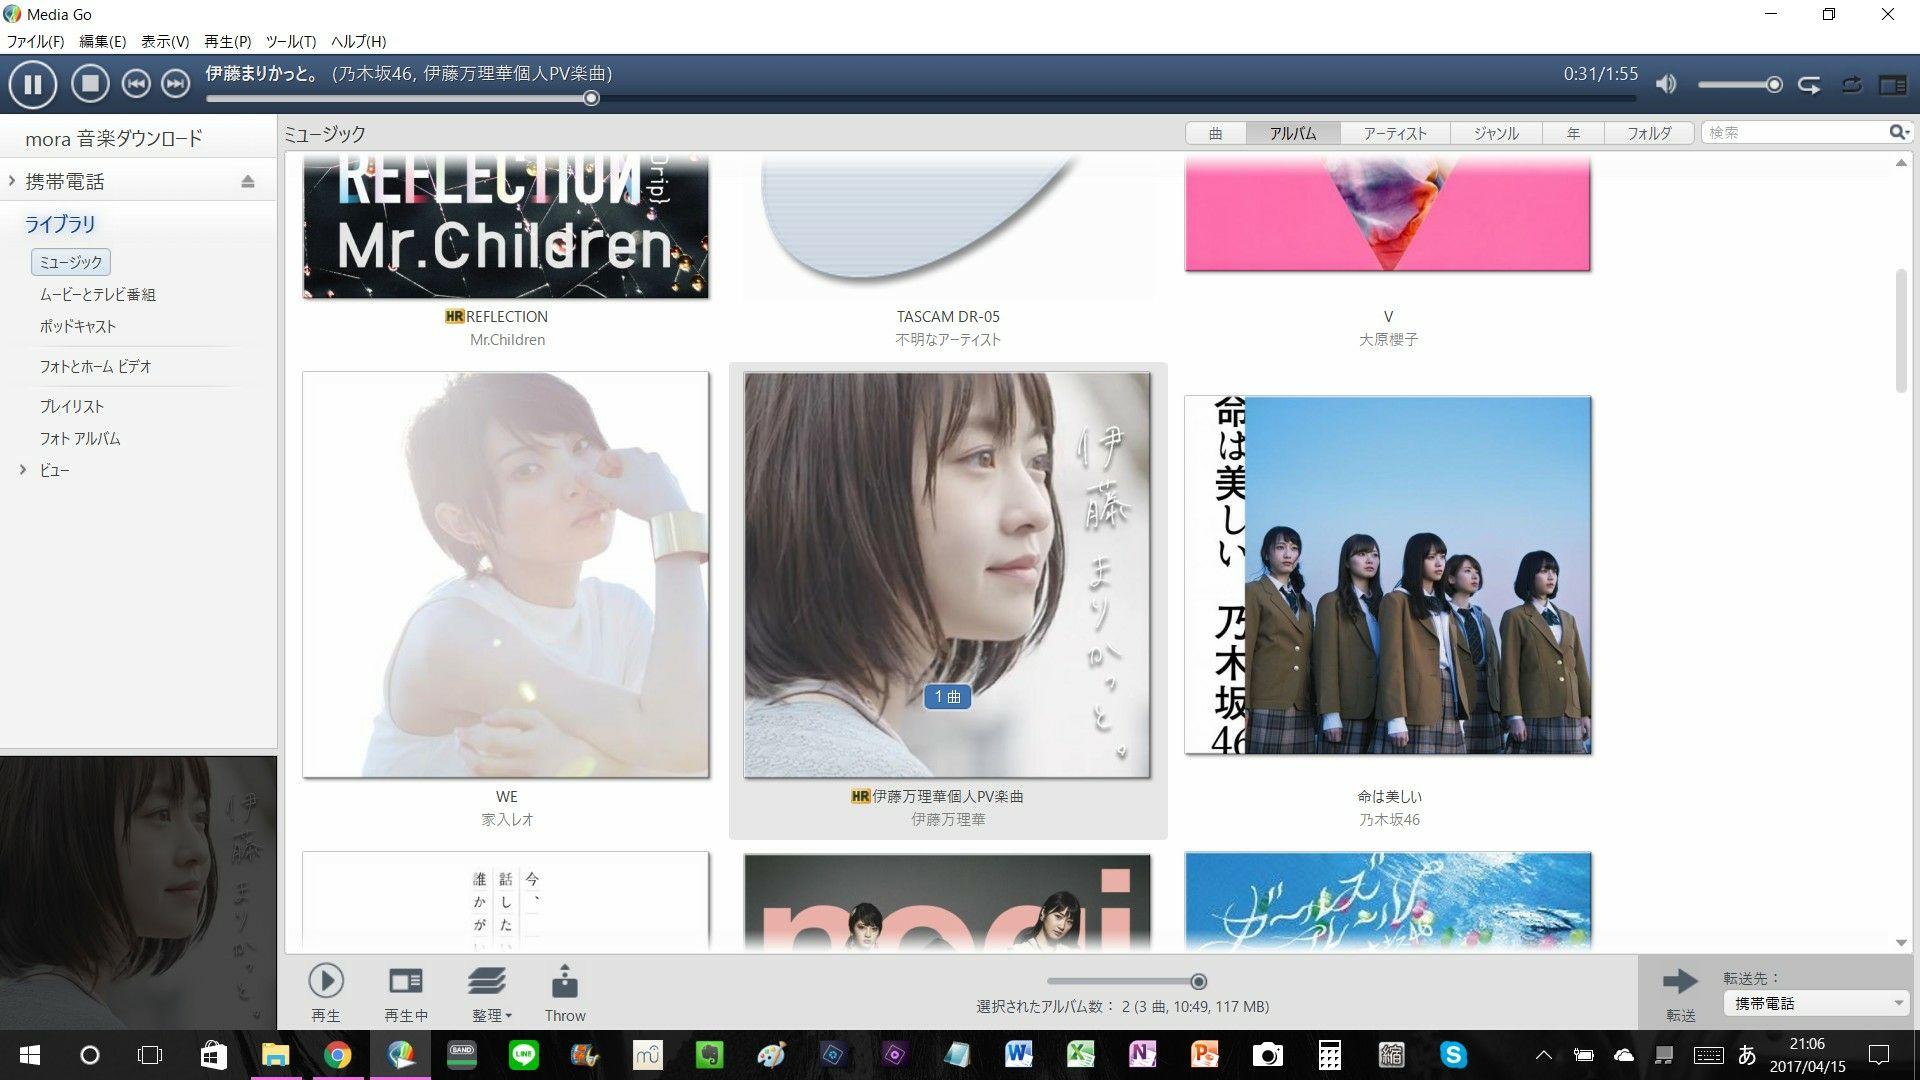Open the 再生中 now playing view
The width and height of the screenshot is (1920, 1080).
tap(406, 992)
